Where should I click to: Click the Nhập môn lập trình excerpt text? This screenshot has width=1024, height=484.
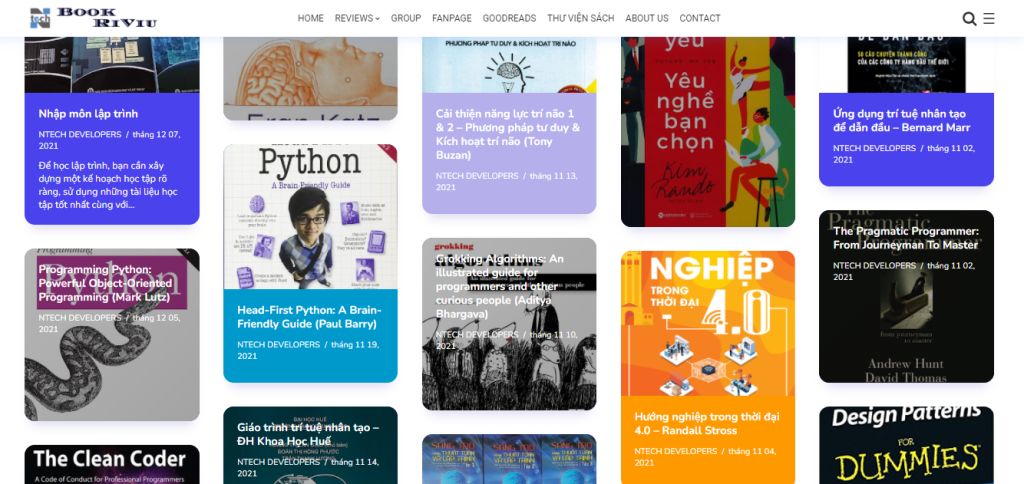pos(108,185)
